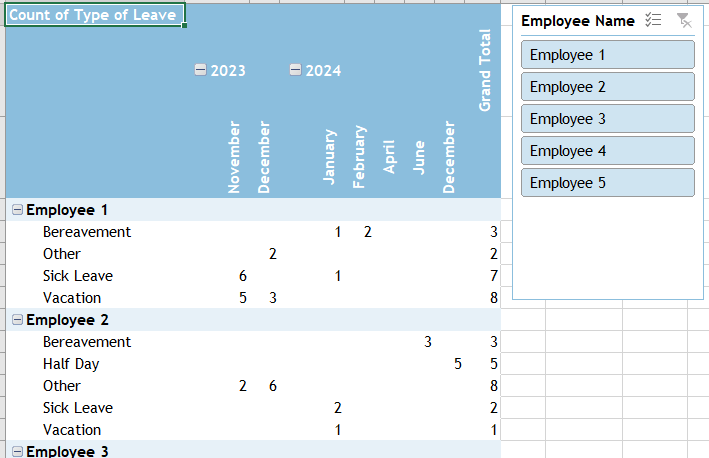Click the 2024 December column header
709x458 pixels.
tap(449, 157)
